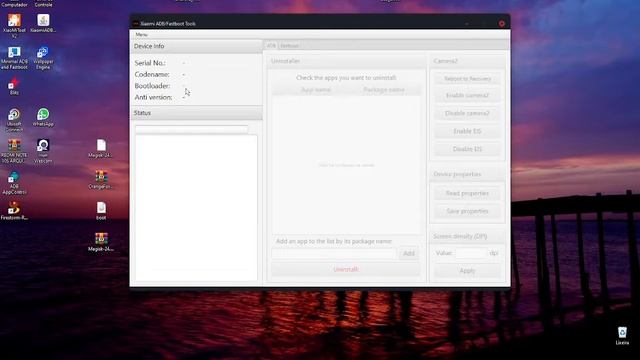
Task: Switch to the ADB tab
Action: pos(271,46)
